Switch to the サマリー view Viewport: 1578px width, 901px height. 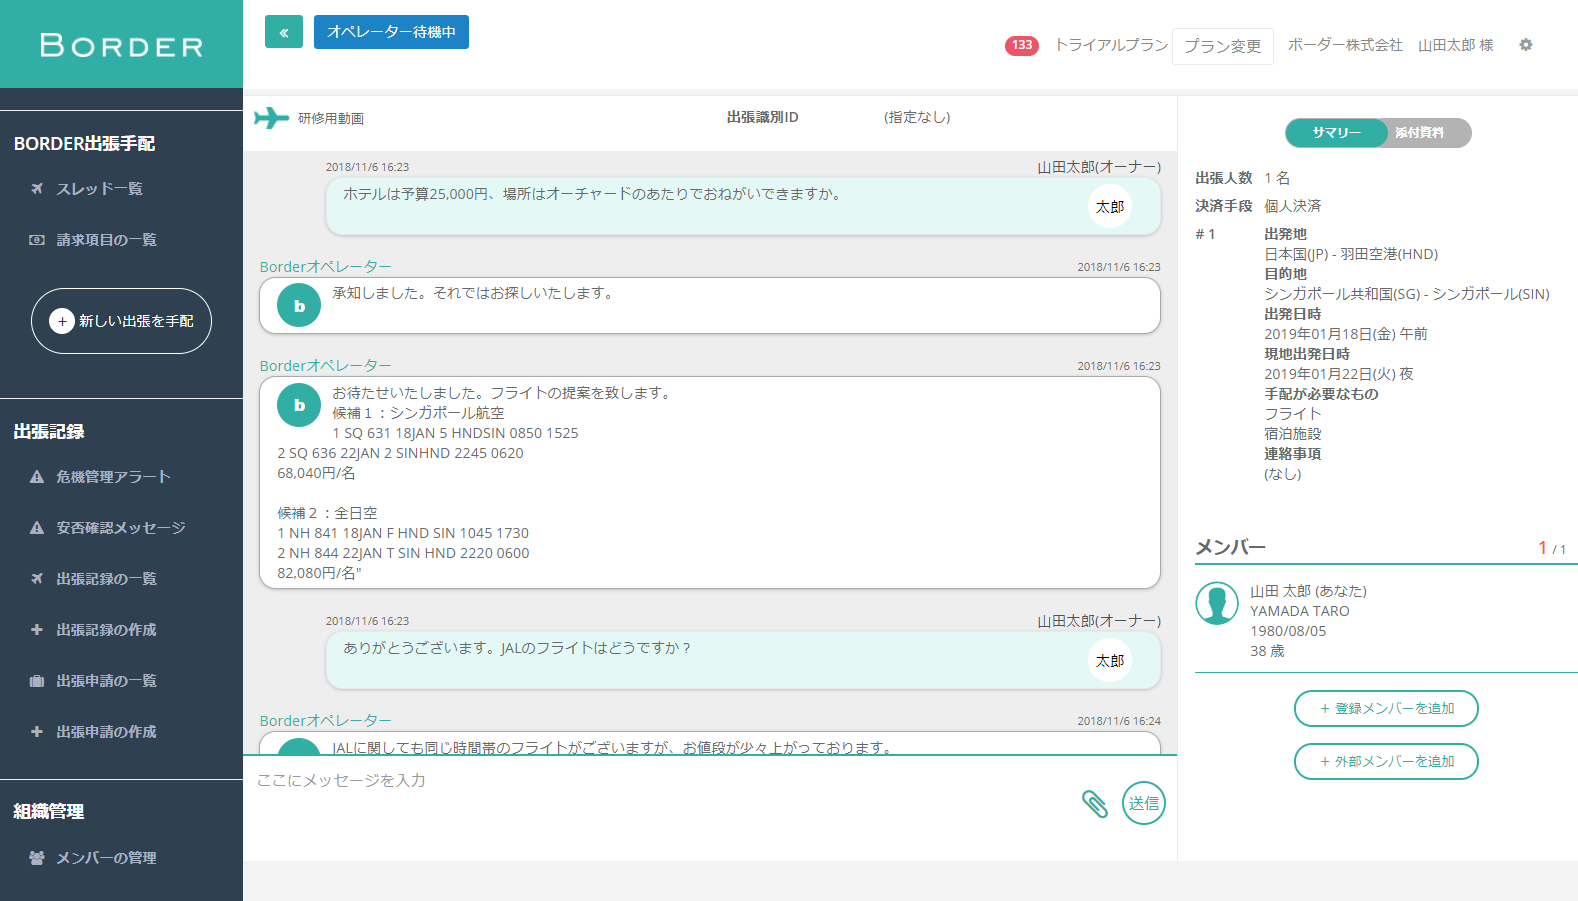(x=1336, y=133)
